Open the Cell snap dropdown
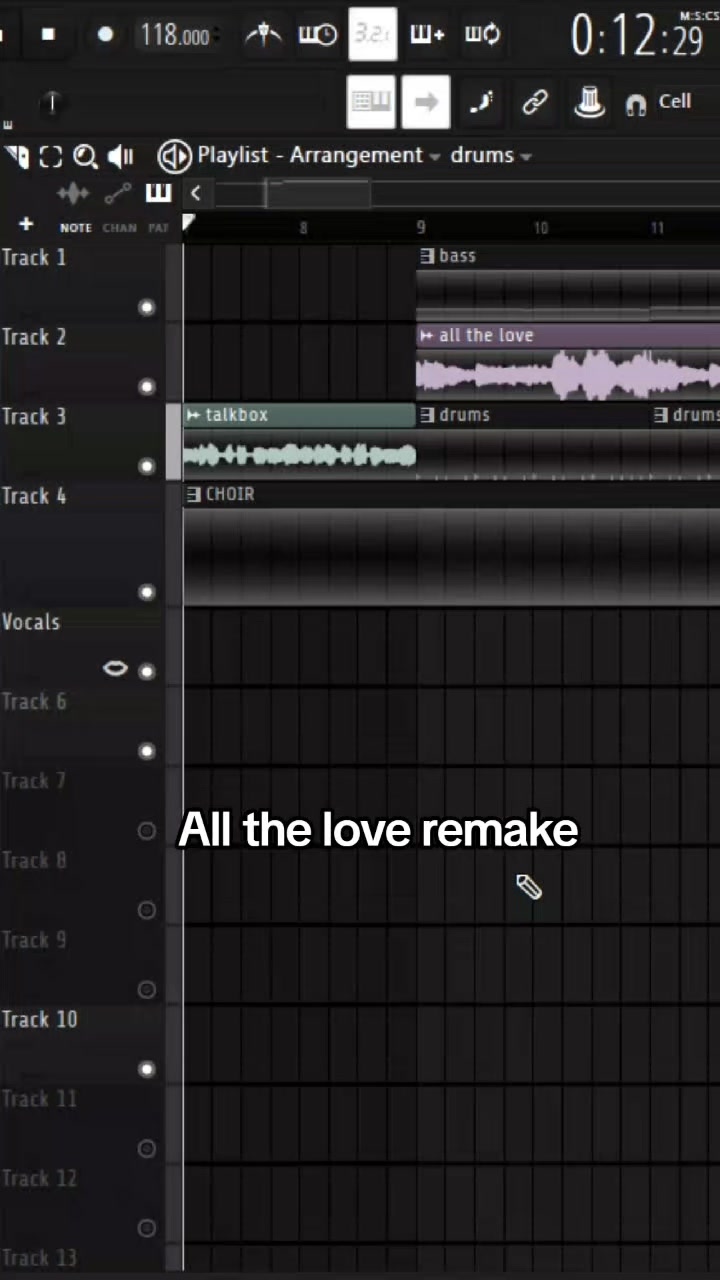The height and width of the screenshot is (1280, 720). (x=675, y=102)
